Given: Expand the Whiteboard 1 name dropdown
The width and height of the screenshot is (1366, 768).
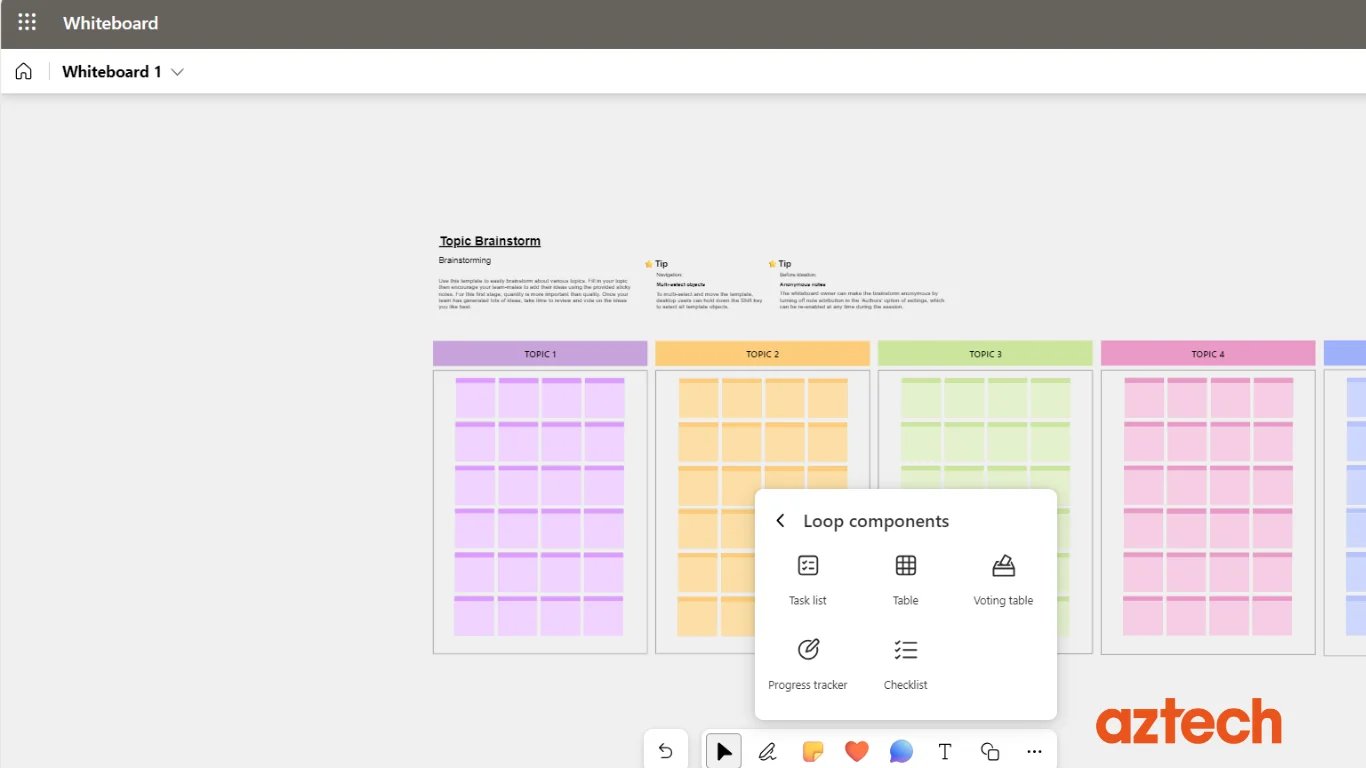Looking at the screenshot, I should click(x=178, y=72).
